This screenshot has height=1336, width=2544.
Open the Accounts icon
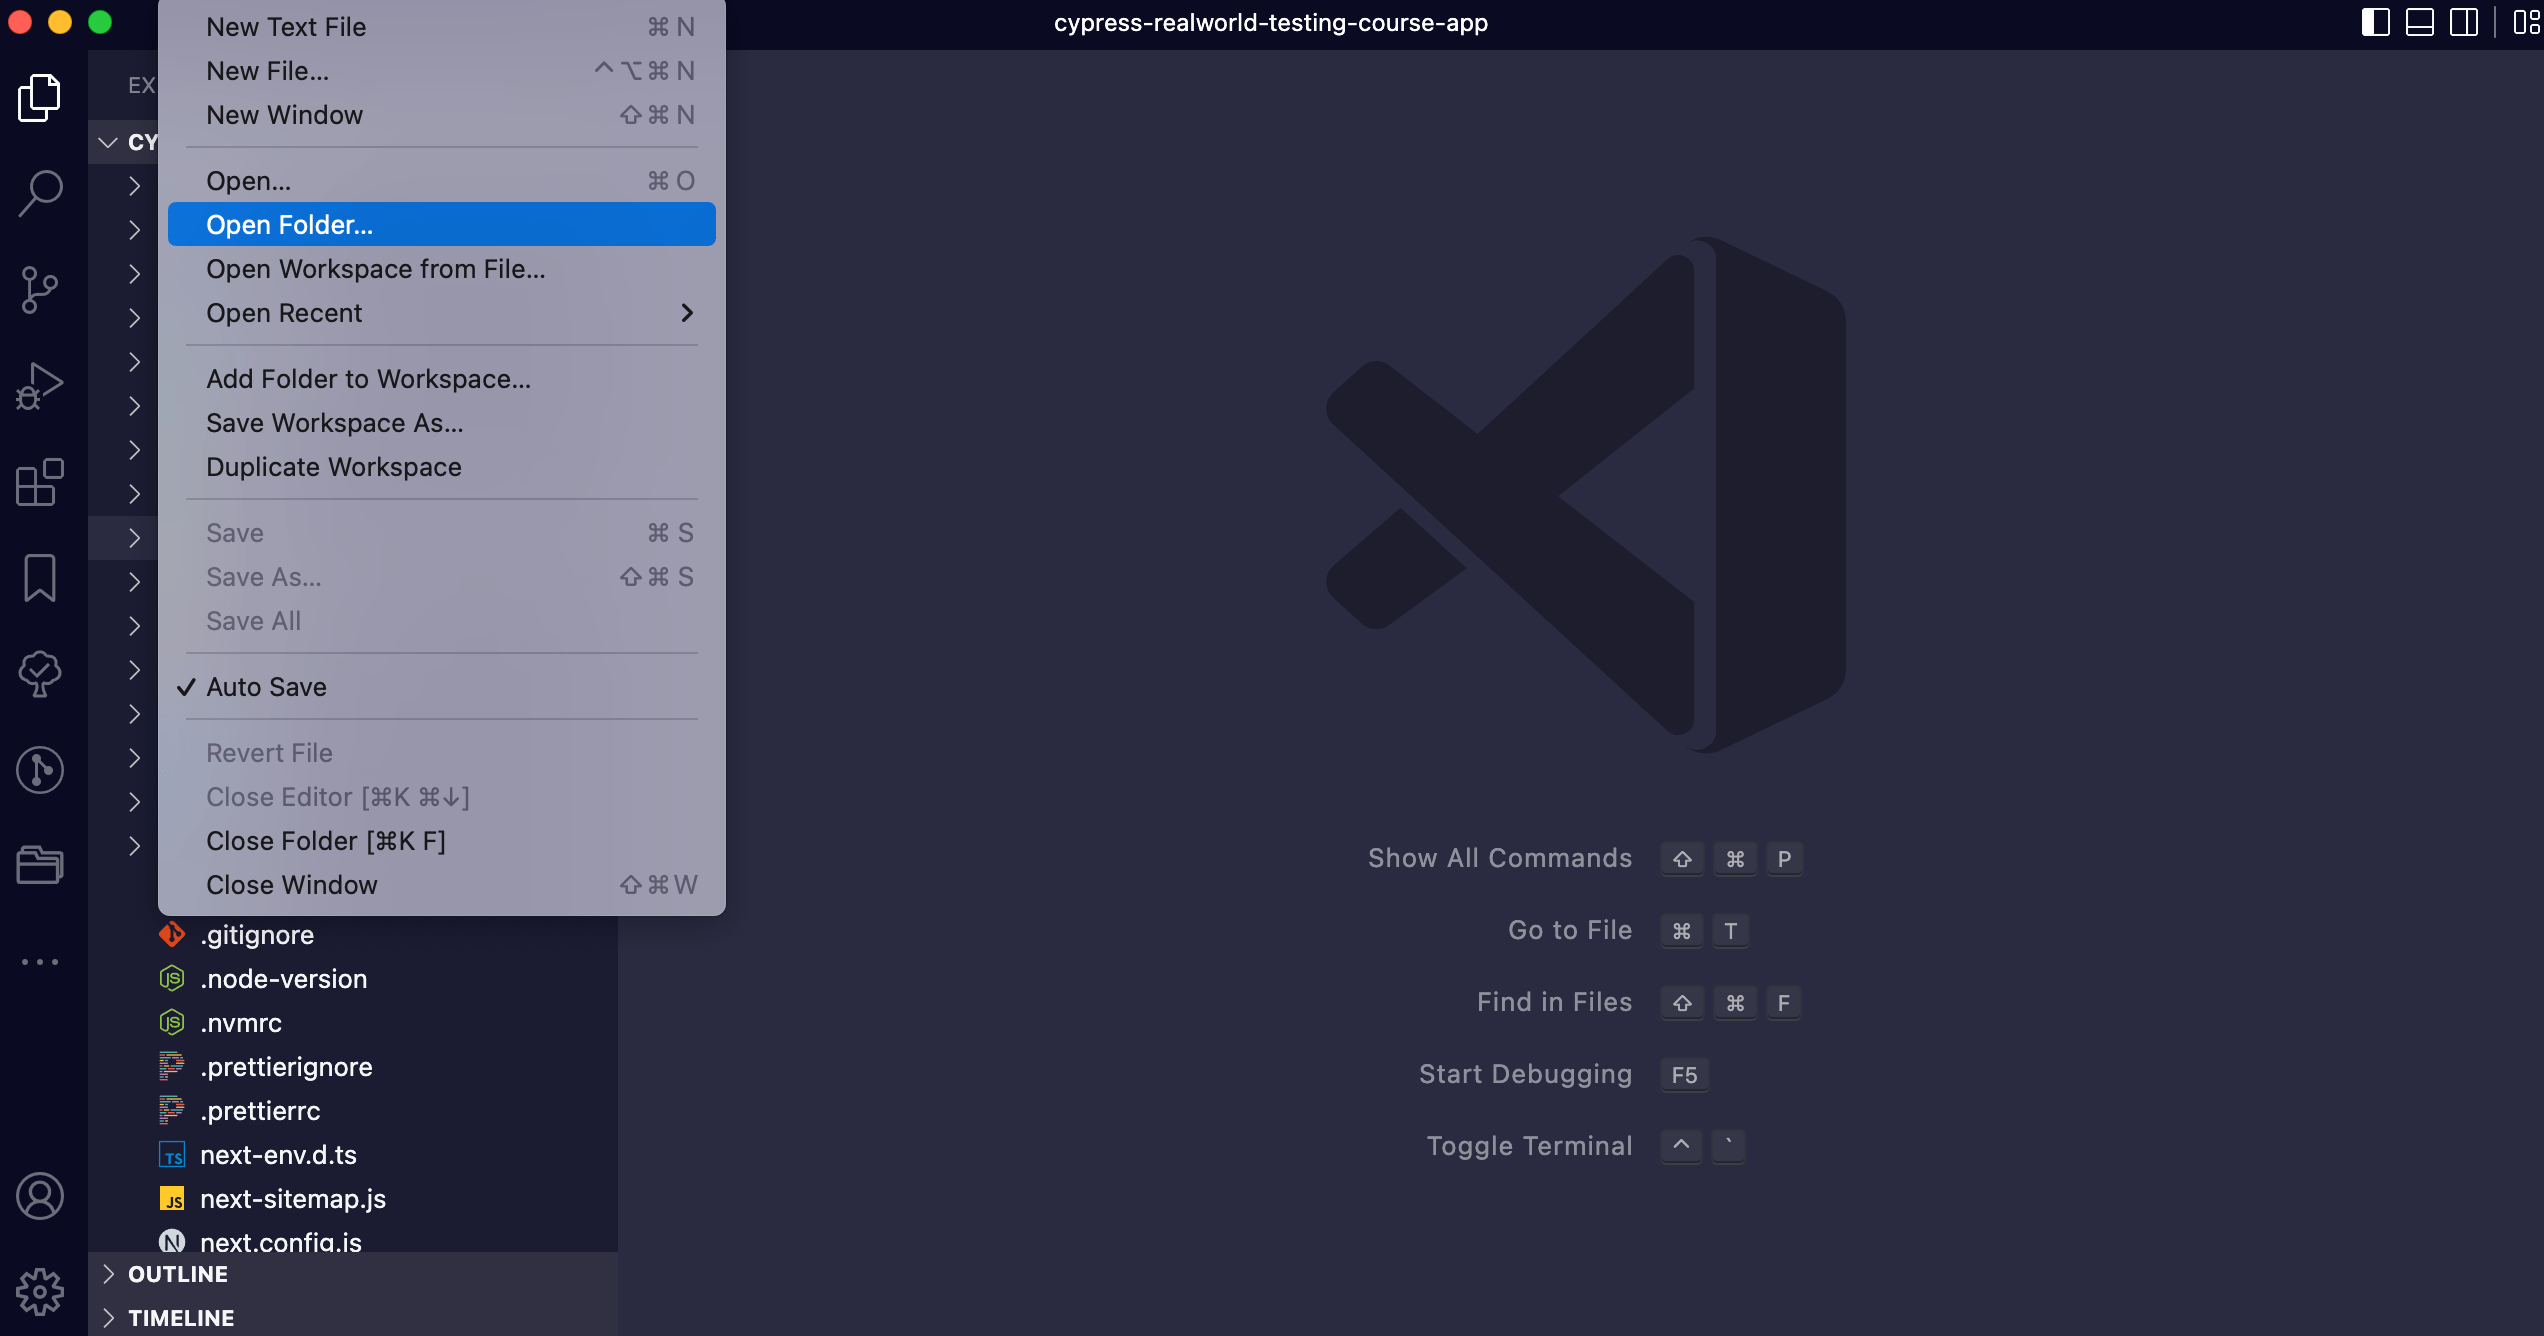coord(40,1196)
